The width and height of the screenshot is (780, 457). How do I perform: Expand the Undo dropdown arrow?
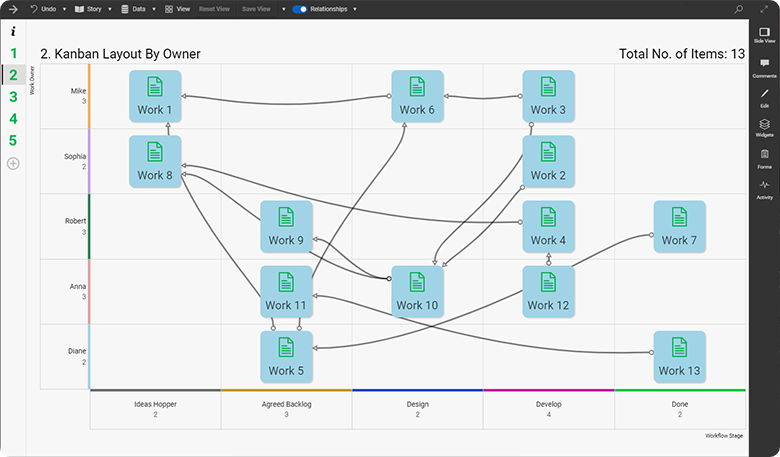65,8
